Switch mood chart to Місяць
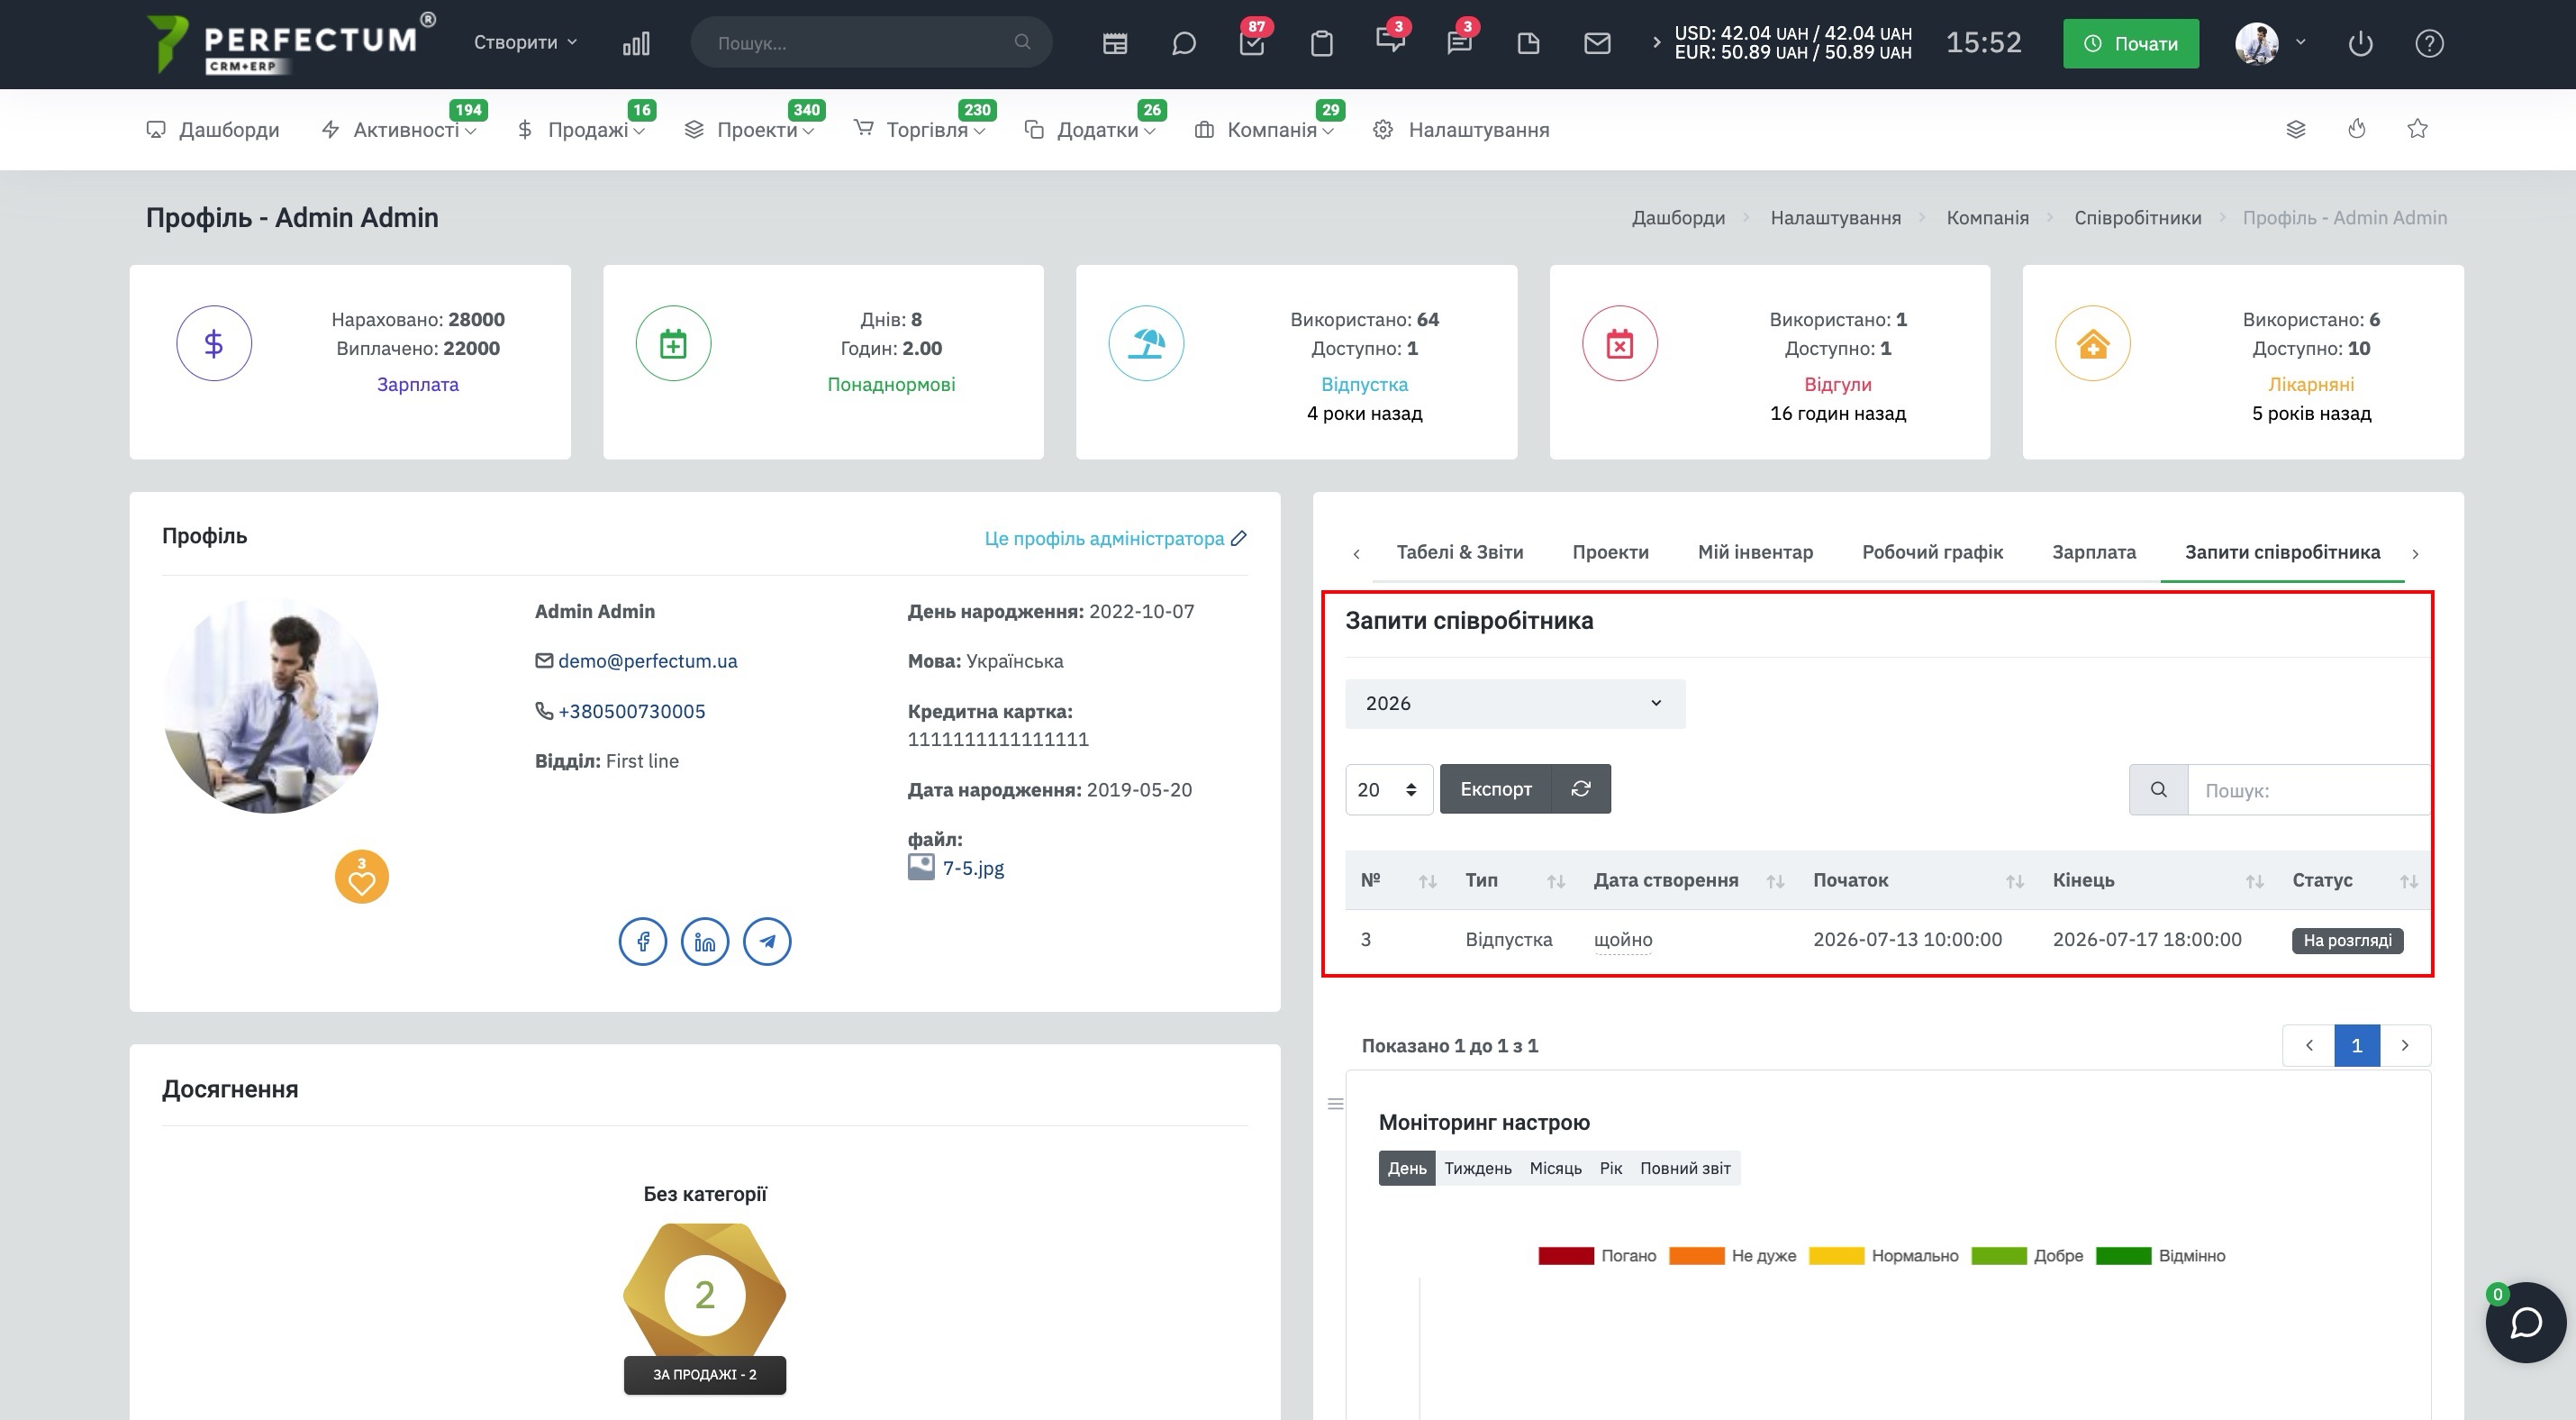 pyautogui.click(x=1555, y=1168)
